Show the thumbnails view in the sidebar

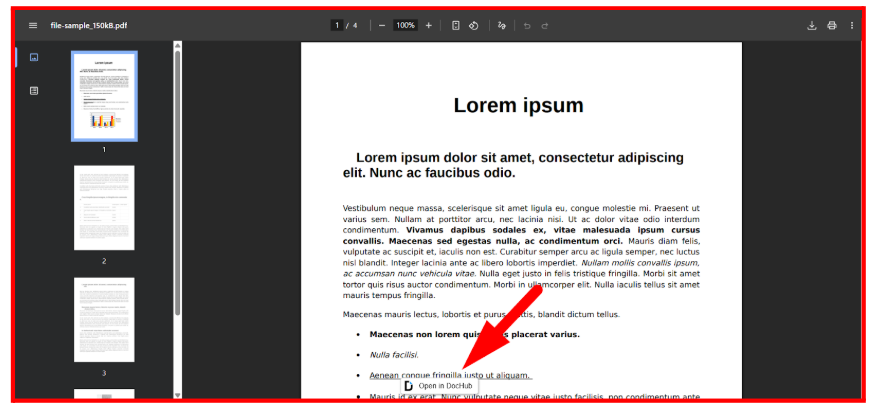pyautogui.click(x=34, y=58)
